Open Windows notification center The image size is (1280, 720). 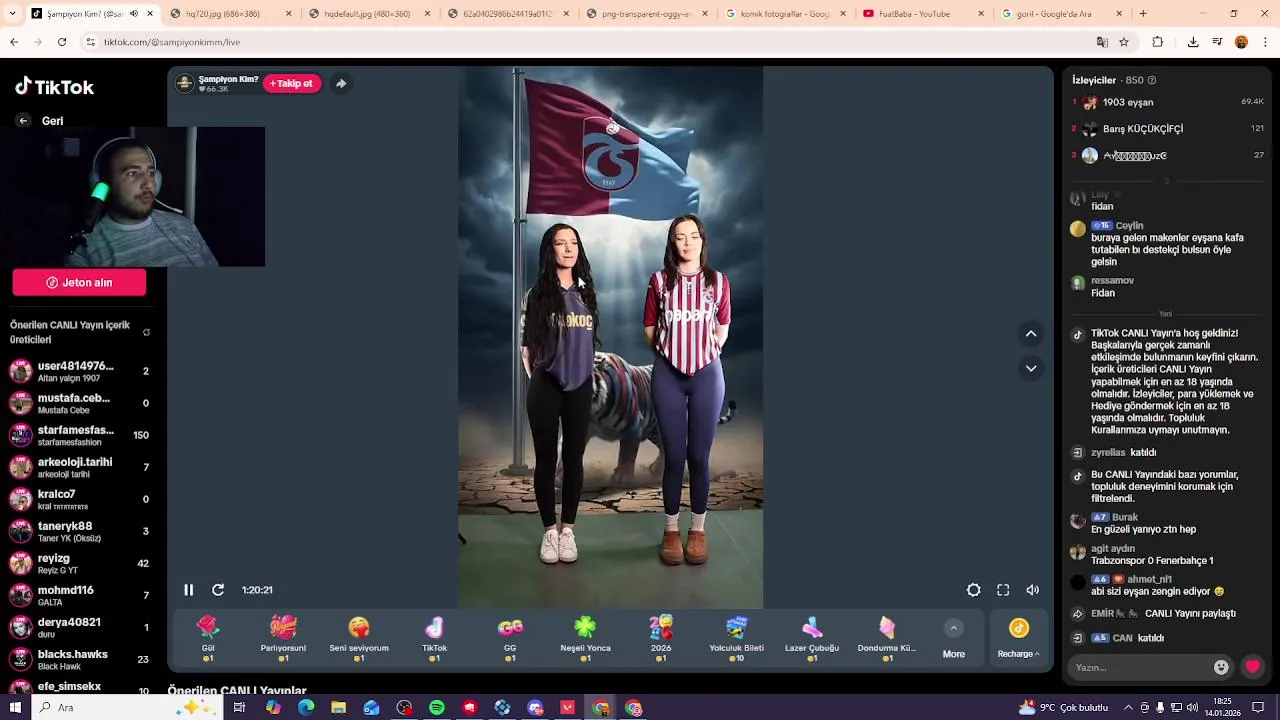[1258, 707]
